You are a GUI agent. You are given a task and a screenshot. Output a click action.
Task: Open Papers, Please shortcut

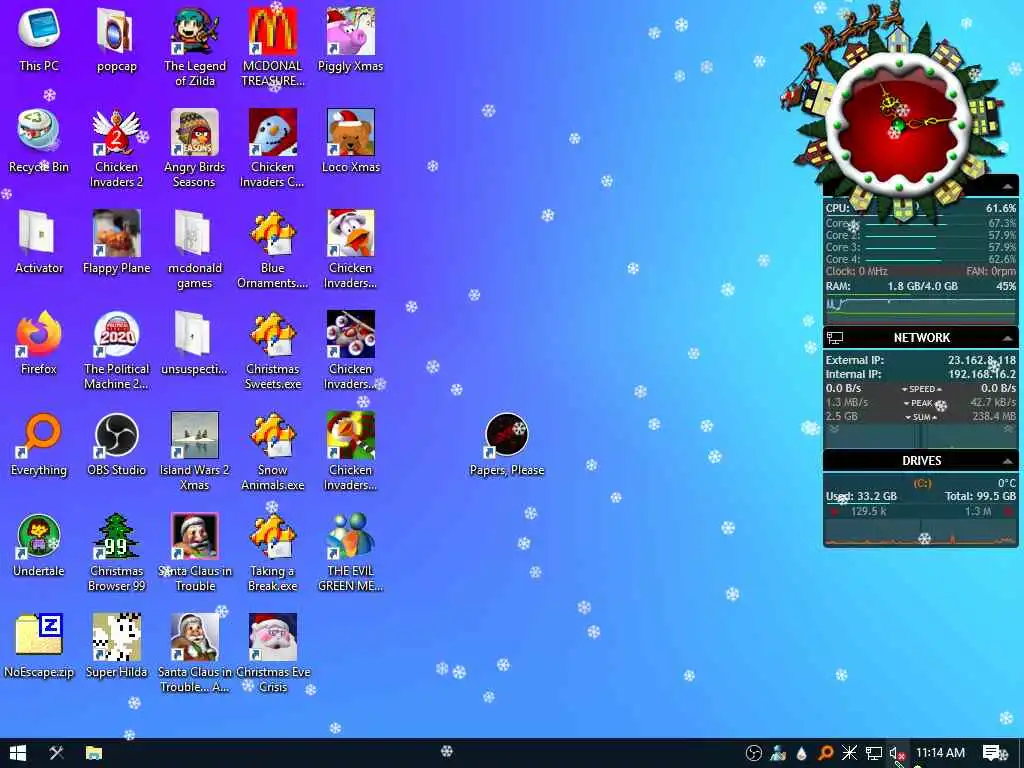click(x=507, y=444)
